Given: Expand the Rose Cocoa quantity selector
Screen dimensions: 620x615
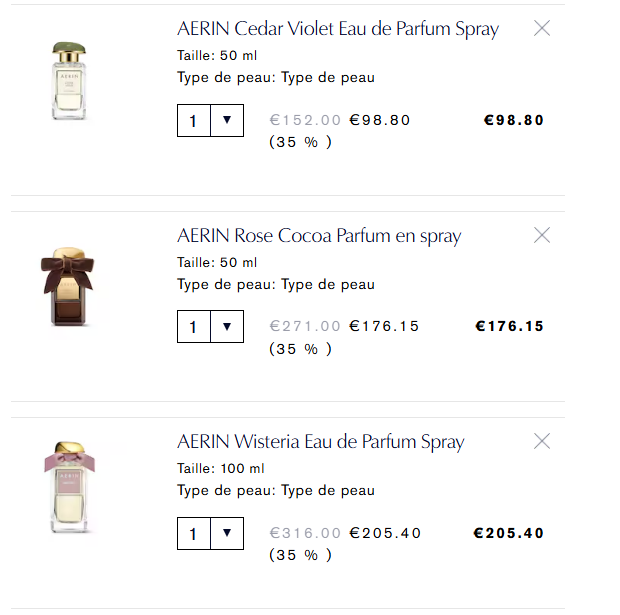Looking at the screenshot, I should pyautogui.click(x=210, y=326).
